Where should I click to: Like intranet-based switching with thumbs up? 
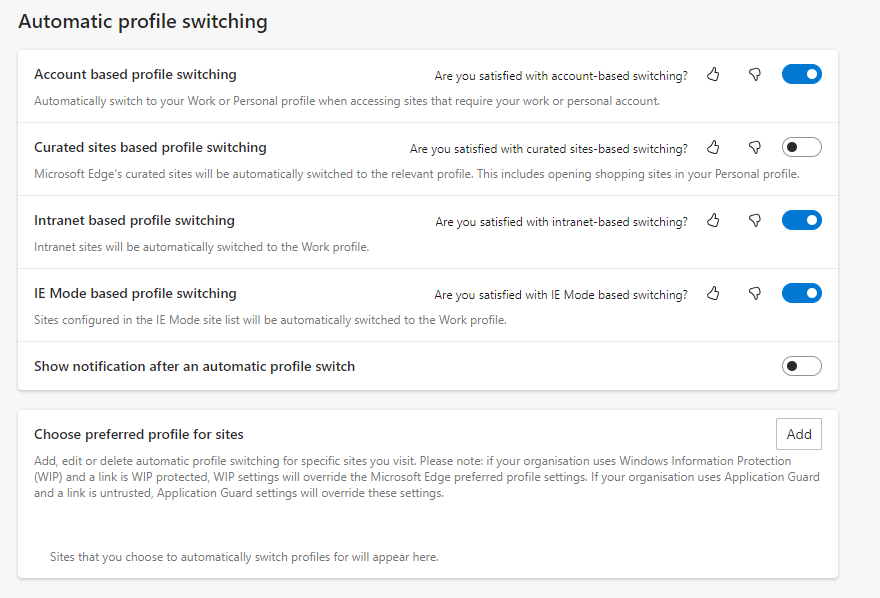[713, 220]
